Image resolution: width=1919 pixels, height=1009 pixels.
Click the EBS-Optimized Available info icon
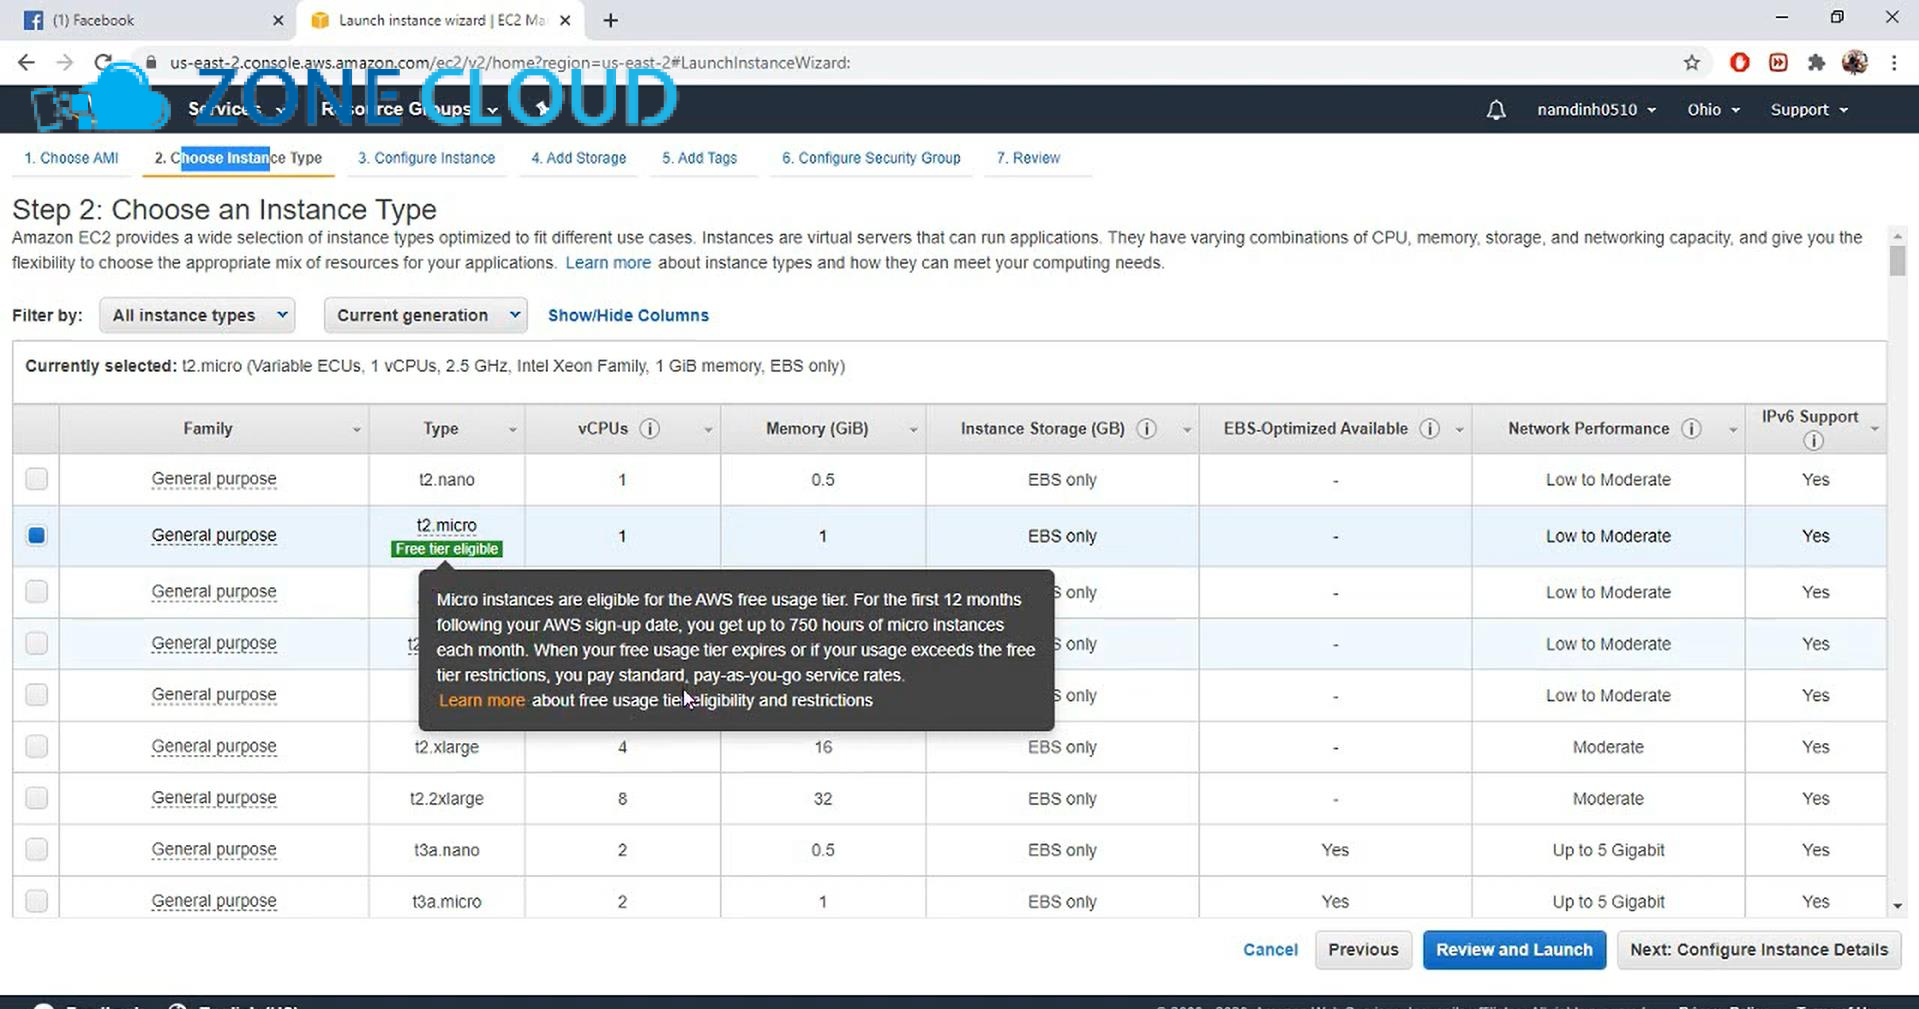point(1429,429)
